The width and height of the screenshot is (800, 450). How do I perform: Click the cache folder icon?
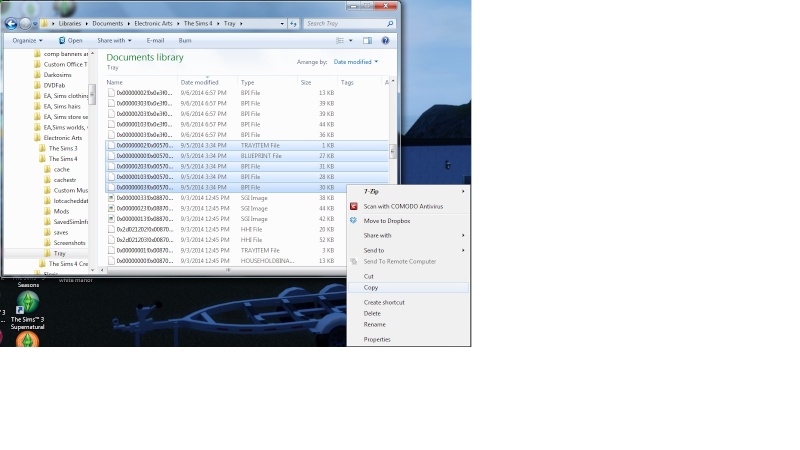[47, 169]
